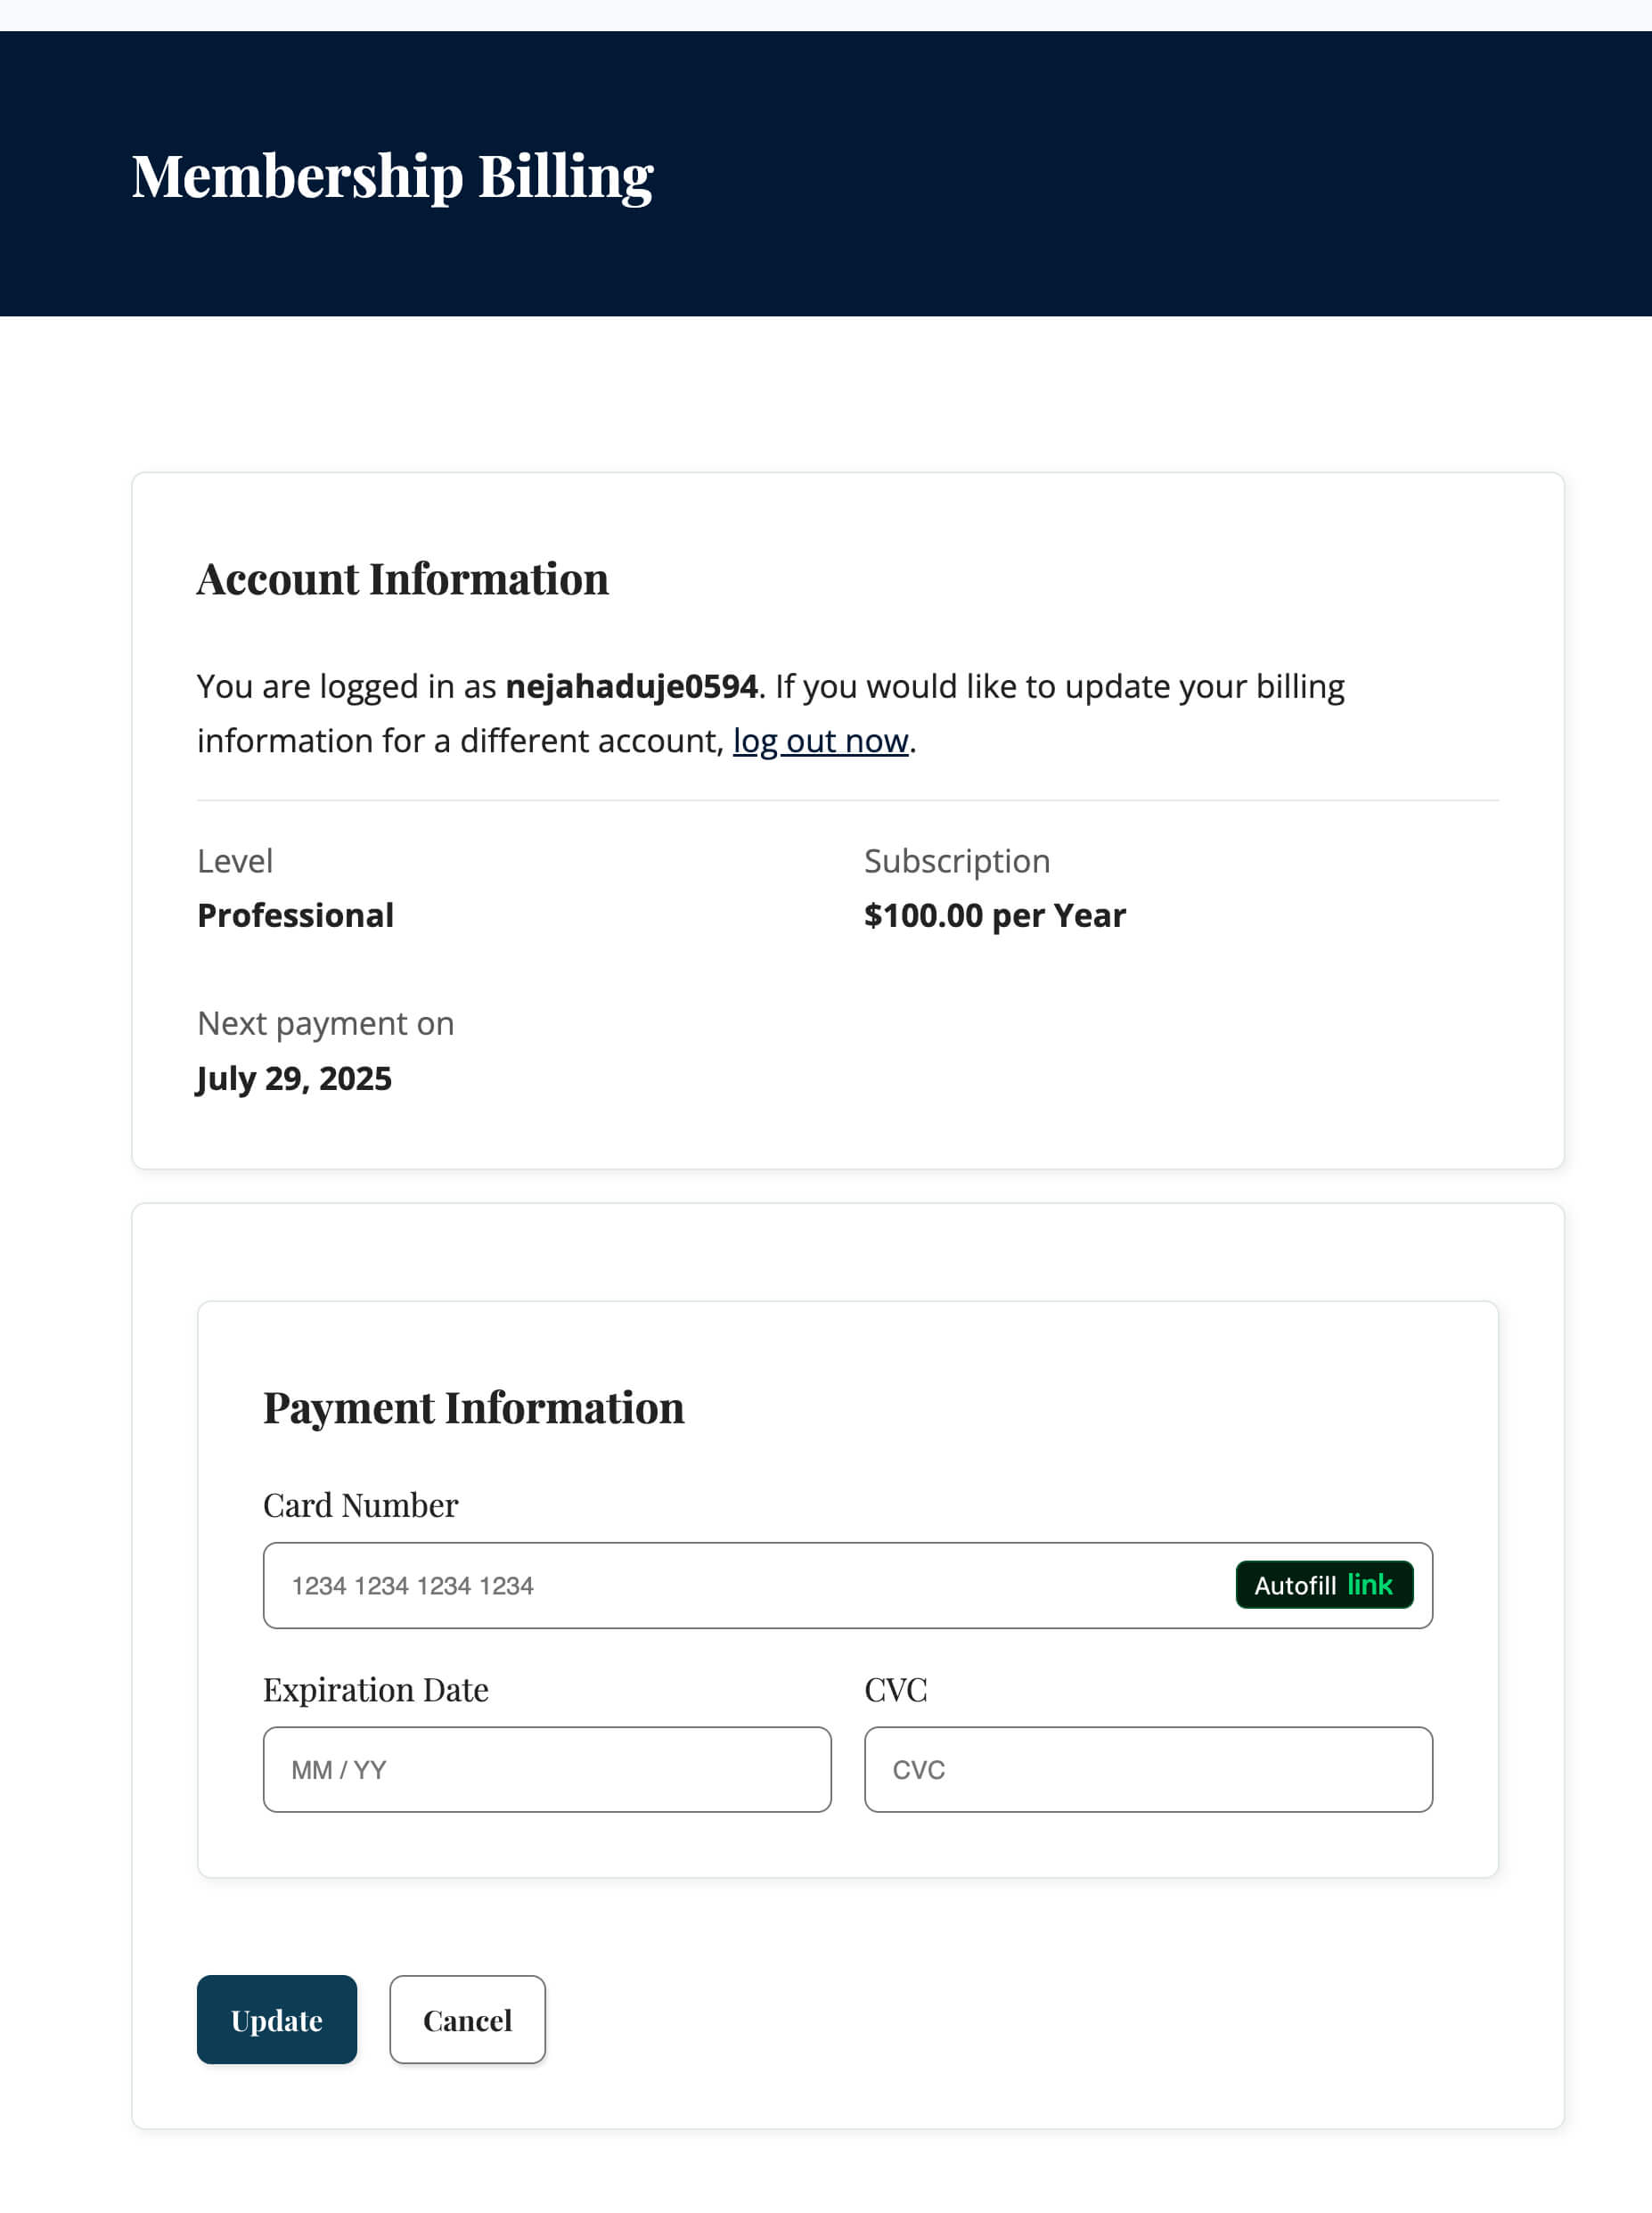The width and height of the screenshot is (1652, 2213).
Task: Click the $100.00 per Year subscription text
Action: click(x=995, y=914)
